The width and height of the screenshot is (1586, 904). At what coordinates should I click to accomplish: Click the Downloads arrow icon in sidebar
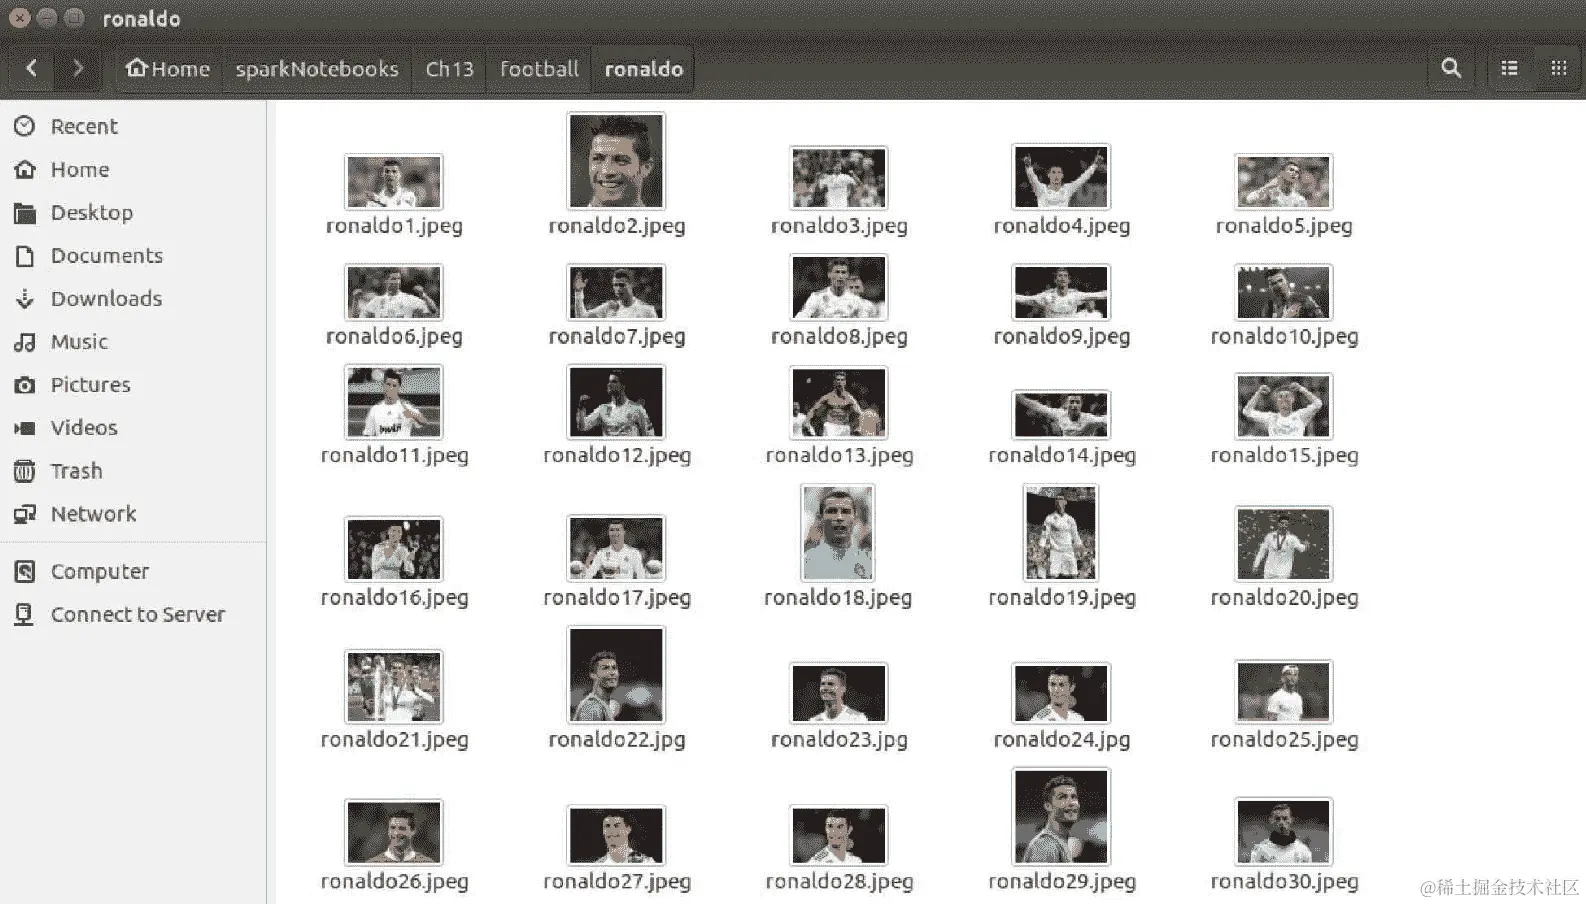(25, 298)
